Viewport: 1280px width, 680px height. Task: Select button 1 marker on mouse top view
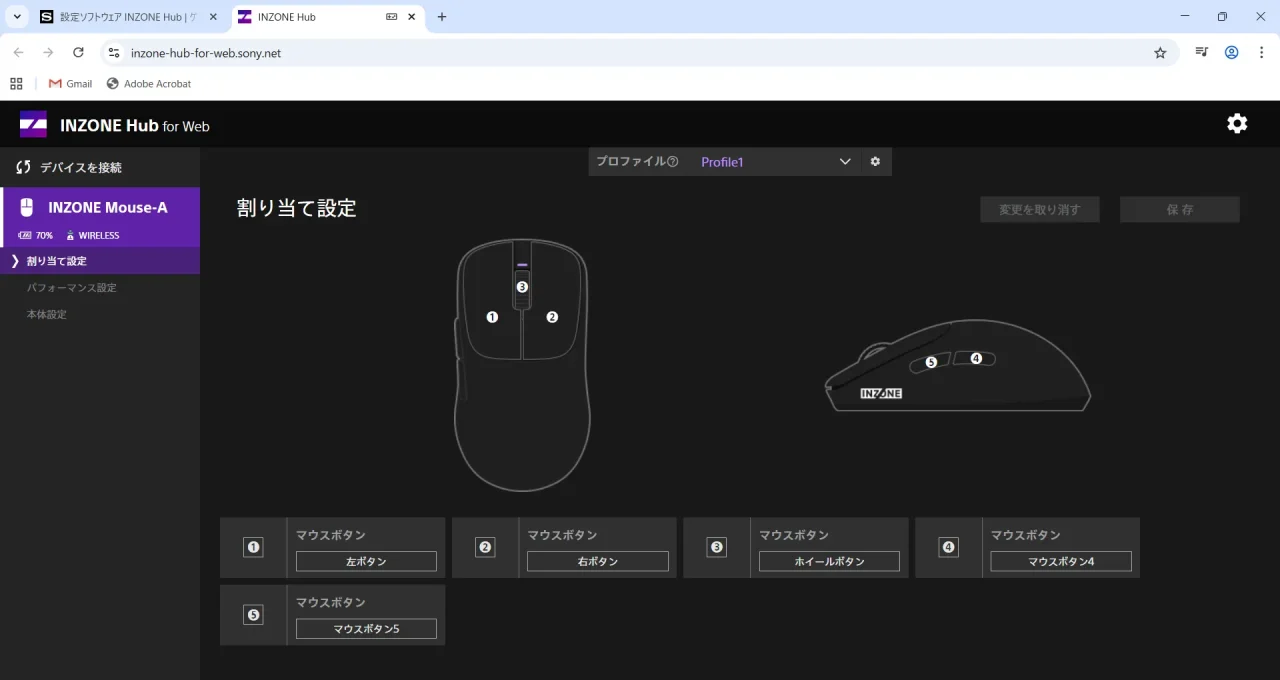click(x=492, y=317)
